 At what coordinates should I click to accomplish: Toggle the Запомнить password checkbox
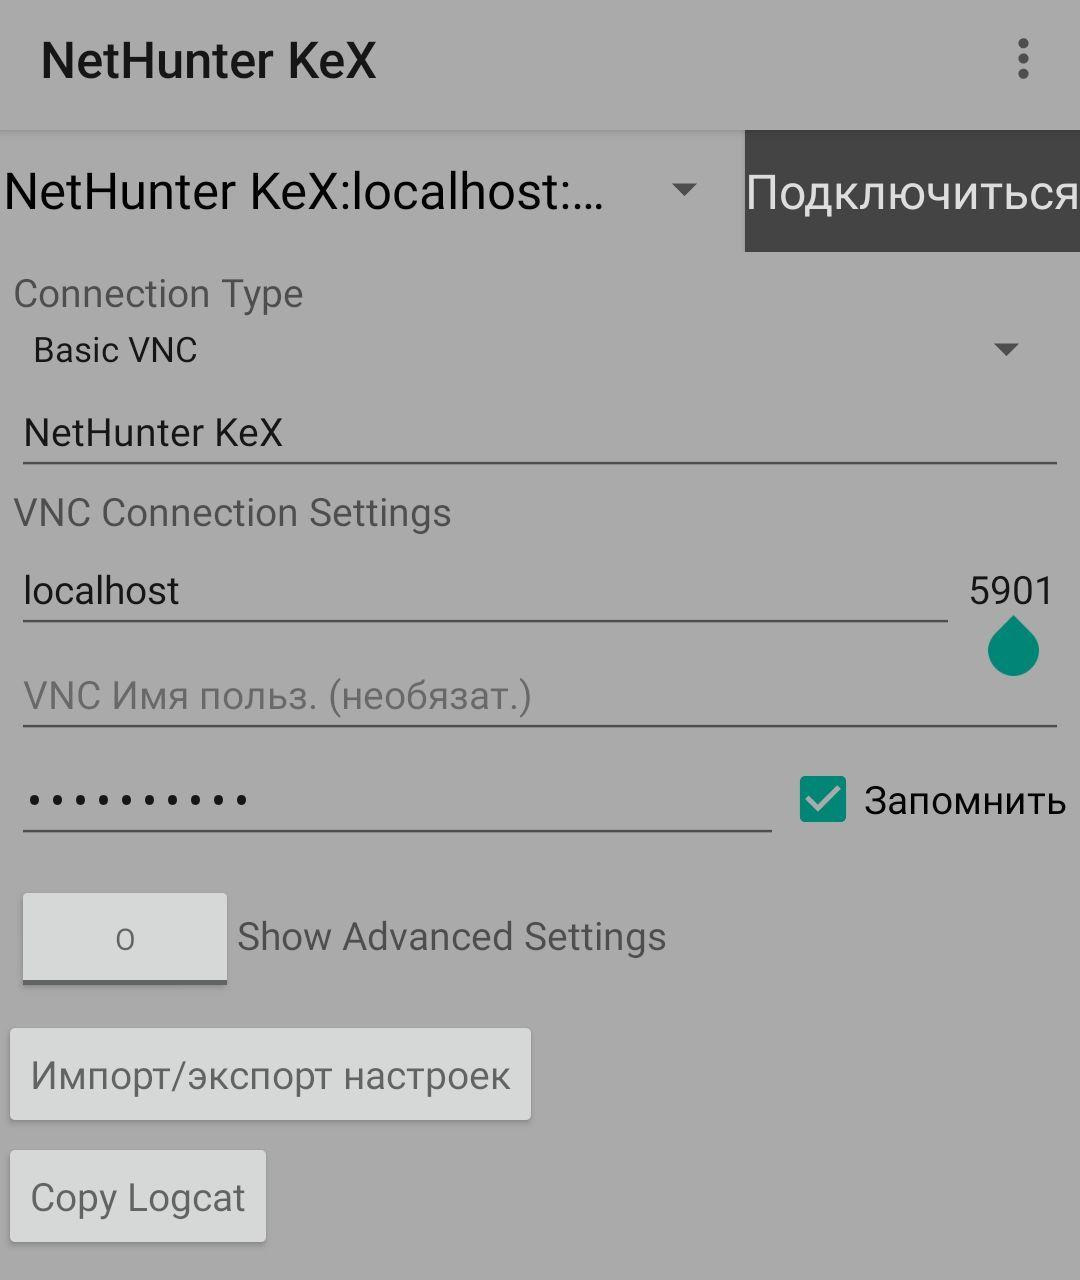[x=823, y=800]
